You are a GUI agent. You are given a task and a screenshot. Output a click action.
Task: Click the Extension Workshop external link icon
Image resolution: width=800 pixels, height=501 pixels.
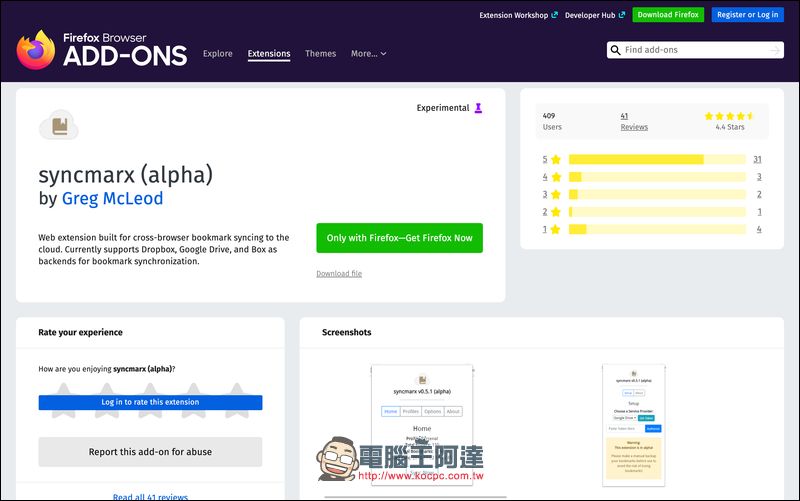point(553,15)
